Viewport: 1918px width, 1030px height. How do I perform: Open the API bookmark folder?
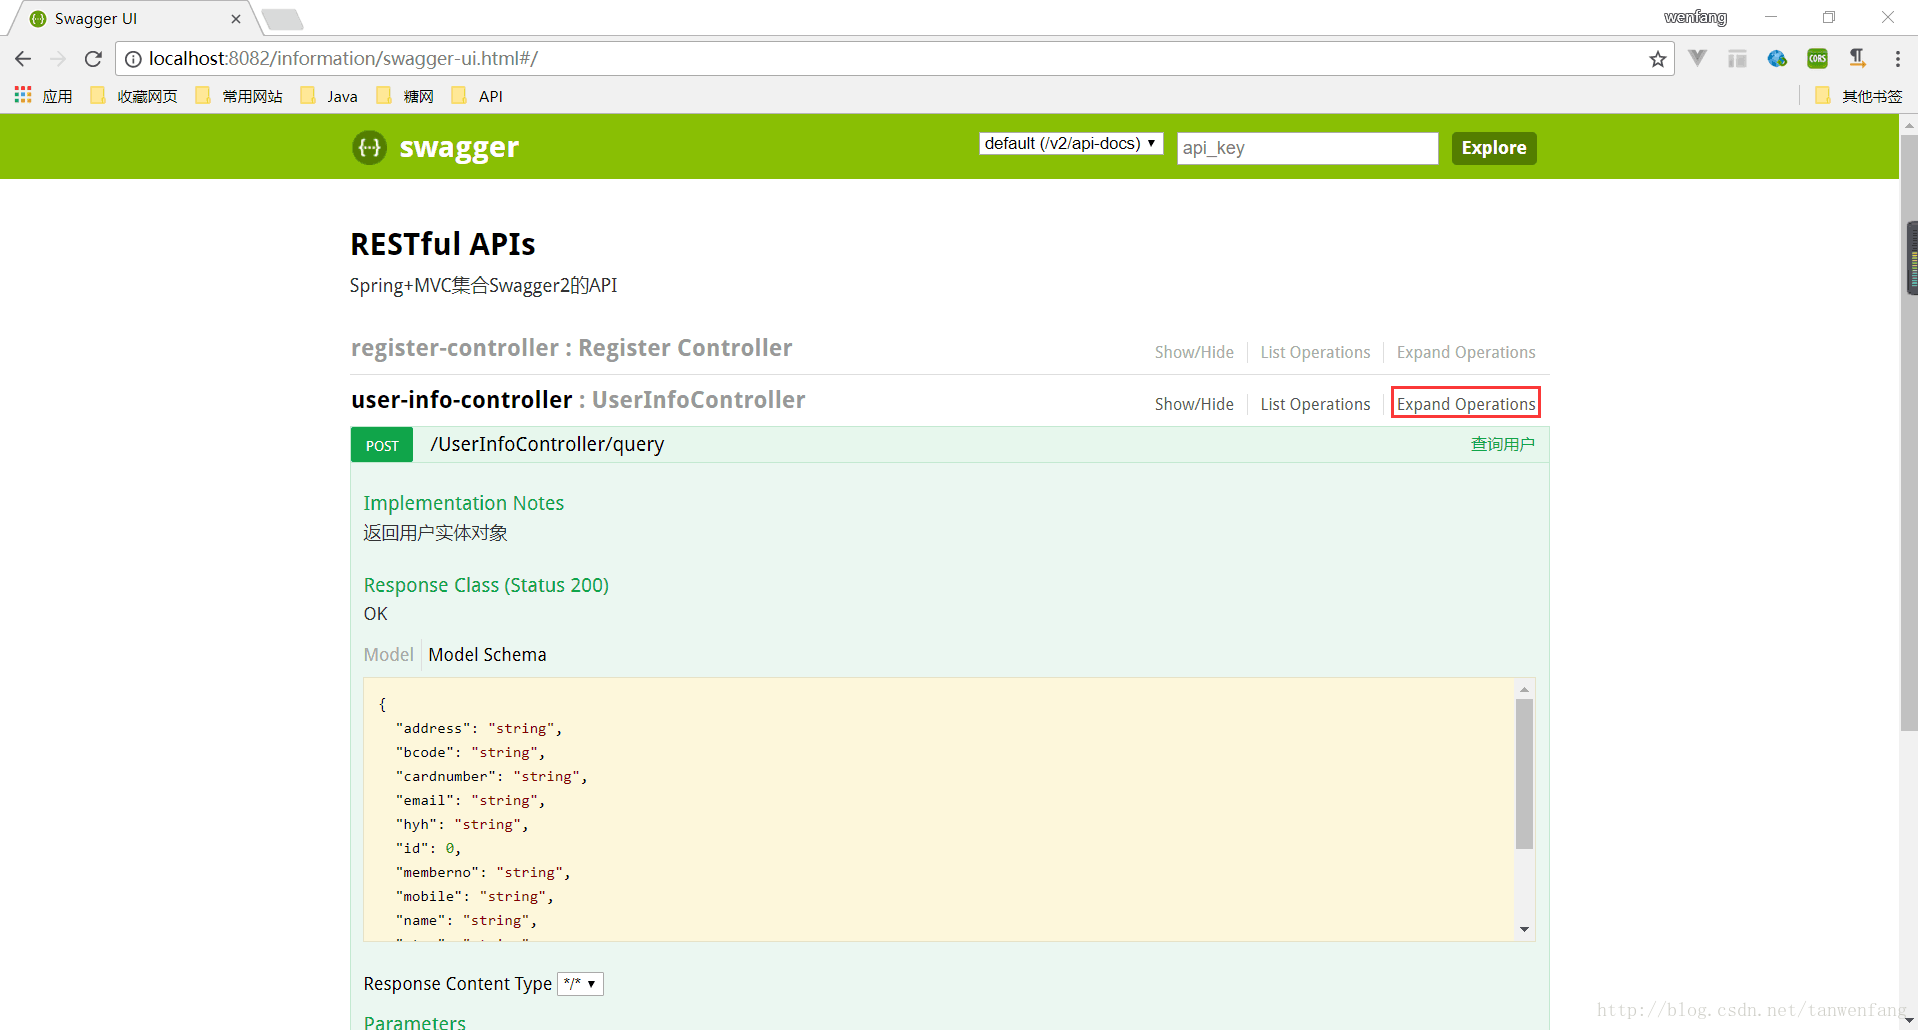pyautogui.click(x=477, y=96)
